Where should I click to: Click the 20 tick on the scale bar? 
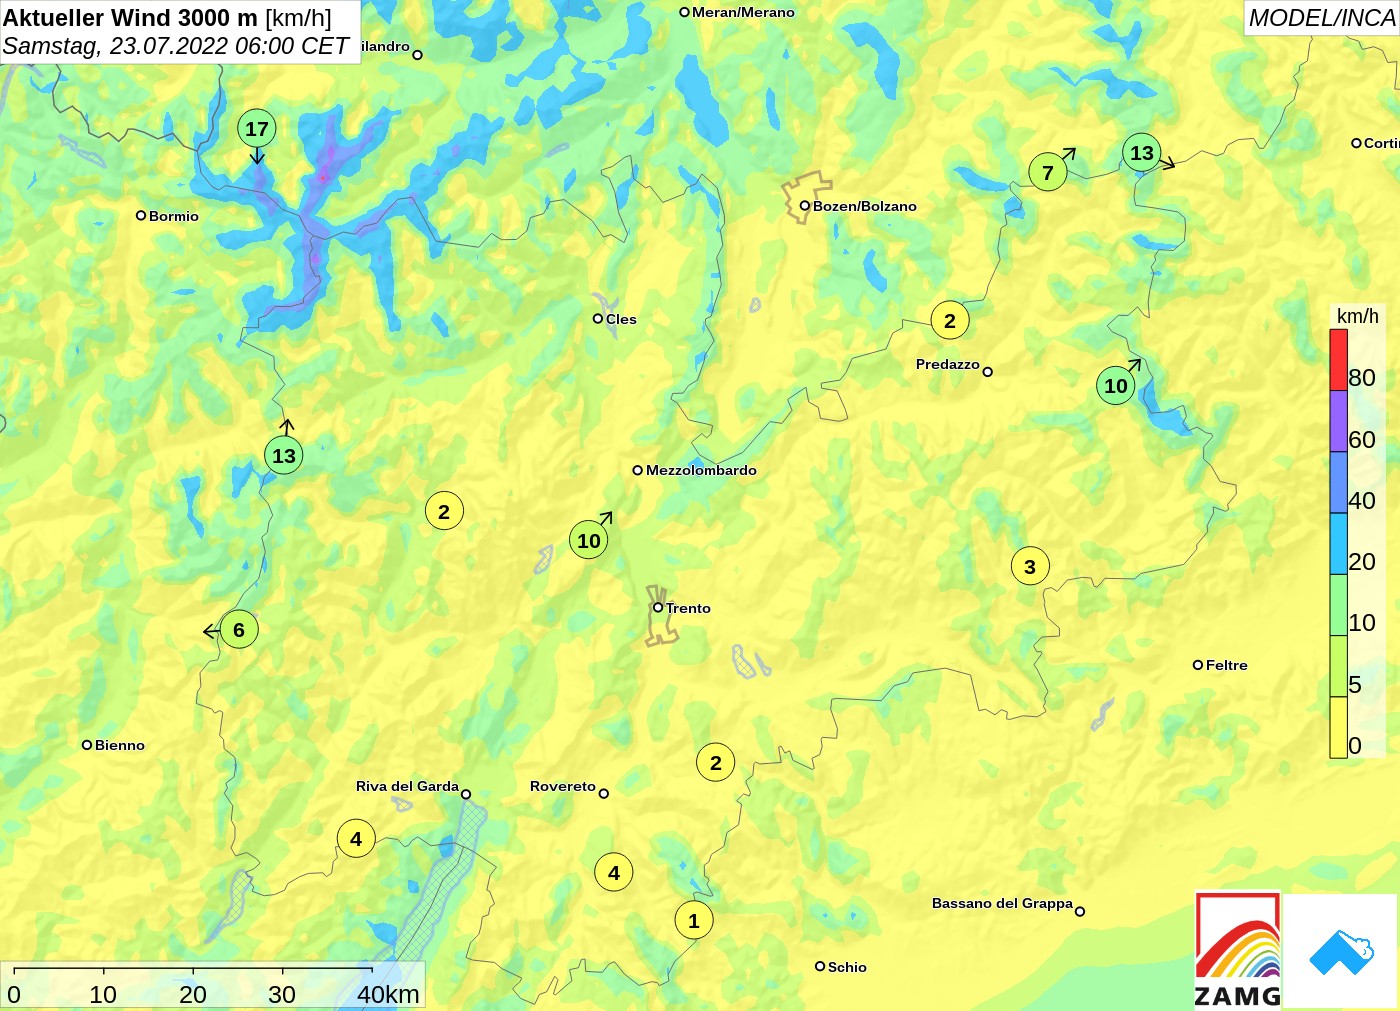[x=193, y=994]
